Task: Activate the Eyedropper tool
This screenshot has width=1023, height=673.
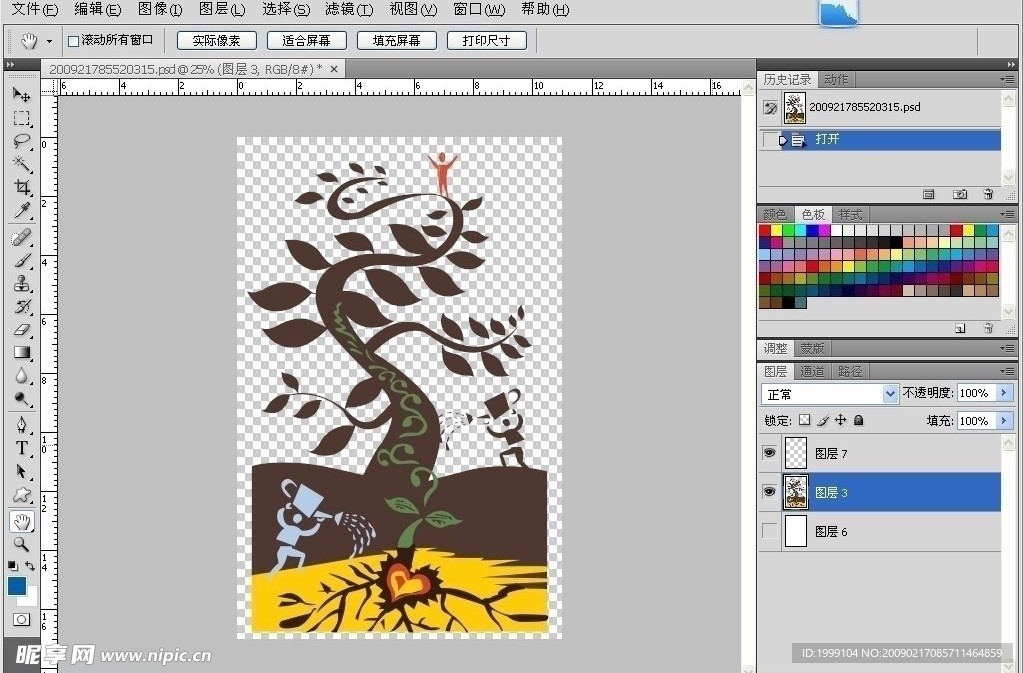Action: (21, 210)
